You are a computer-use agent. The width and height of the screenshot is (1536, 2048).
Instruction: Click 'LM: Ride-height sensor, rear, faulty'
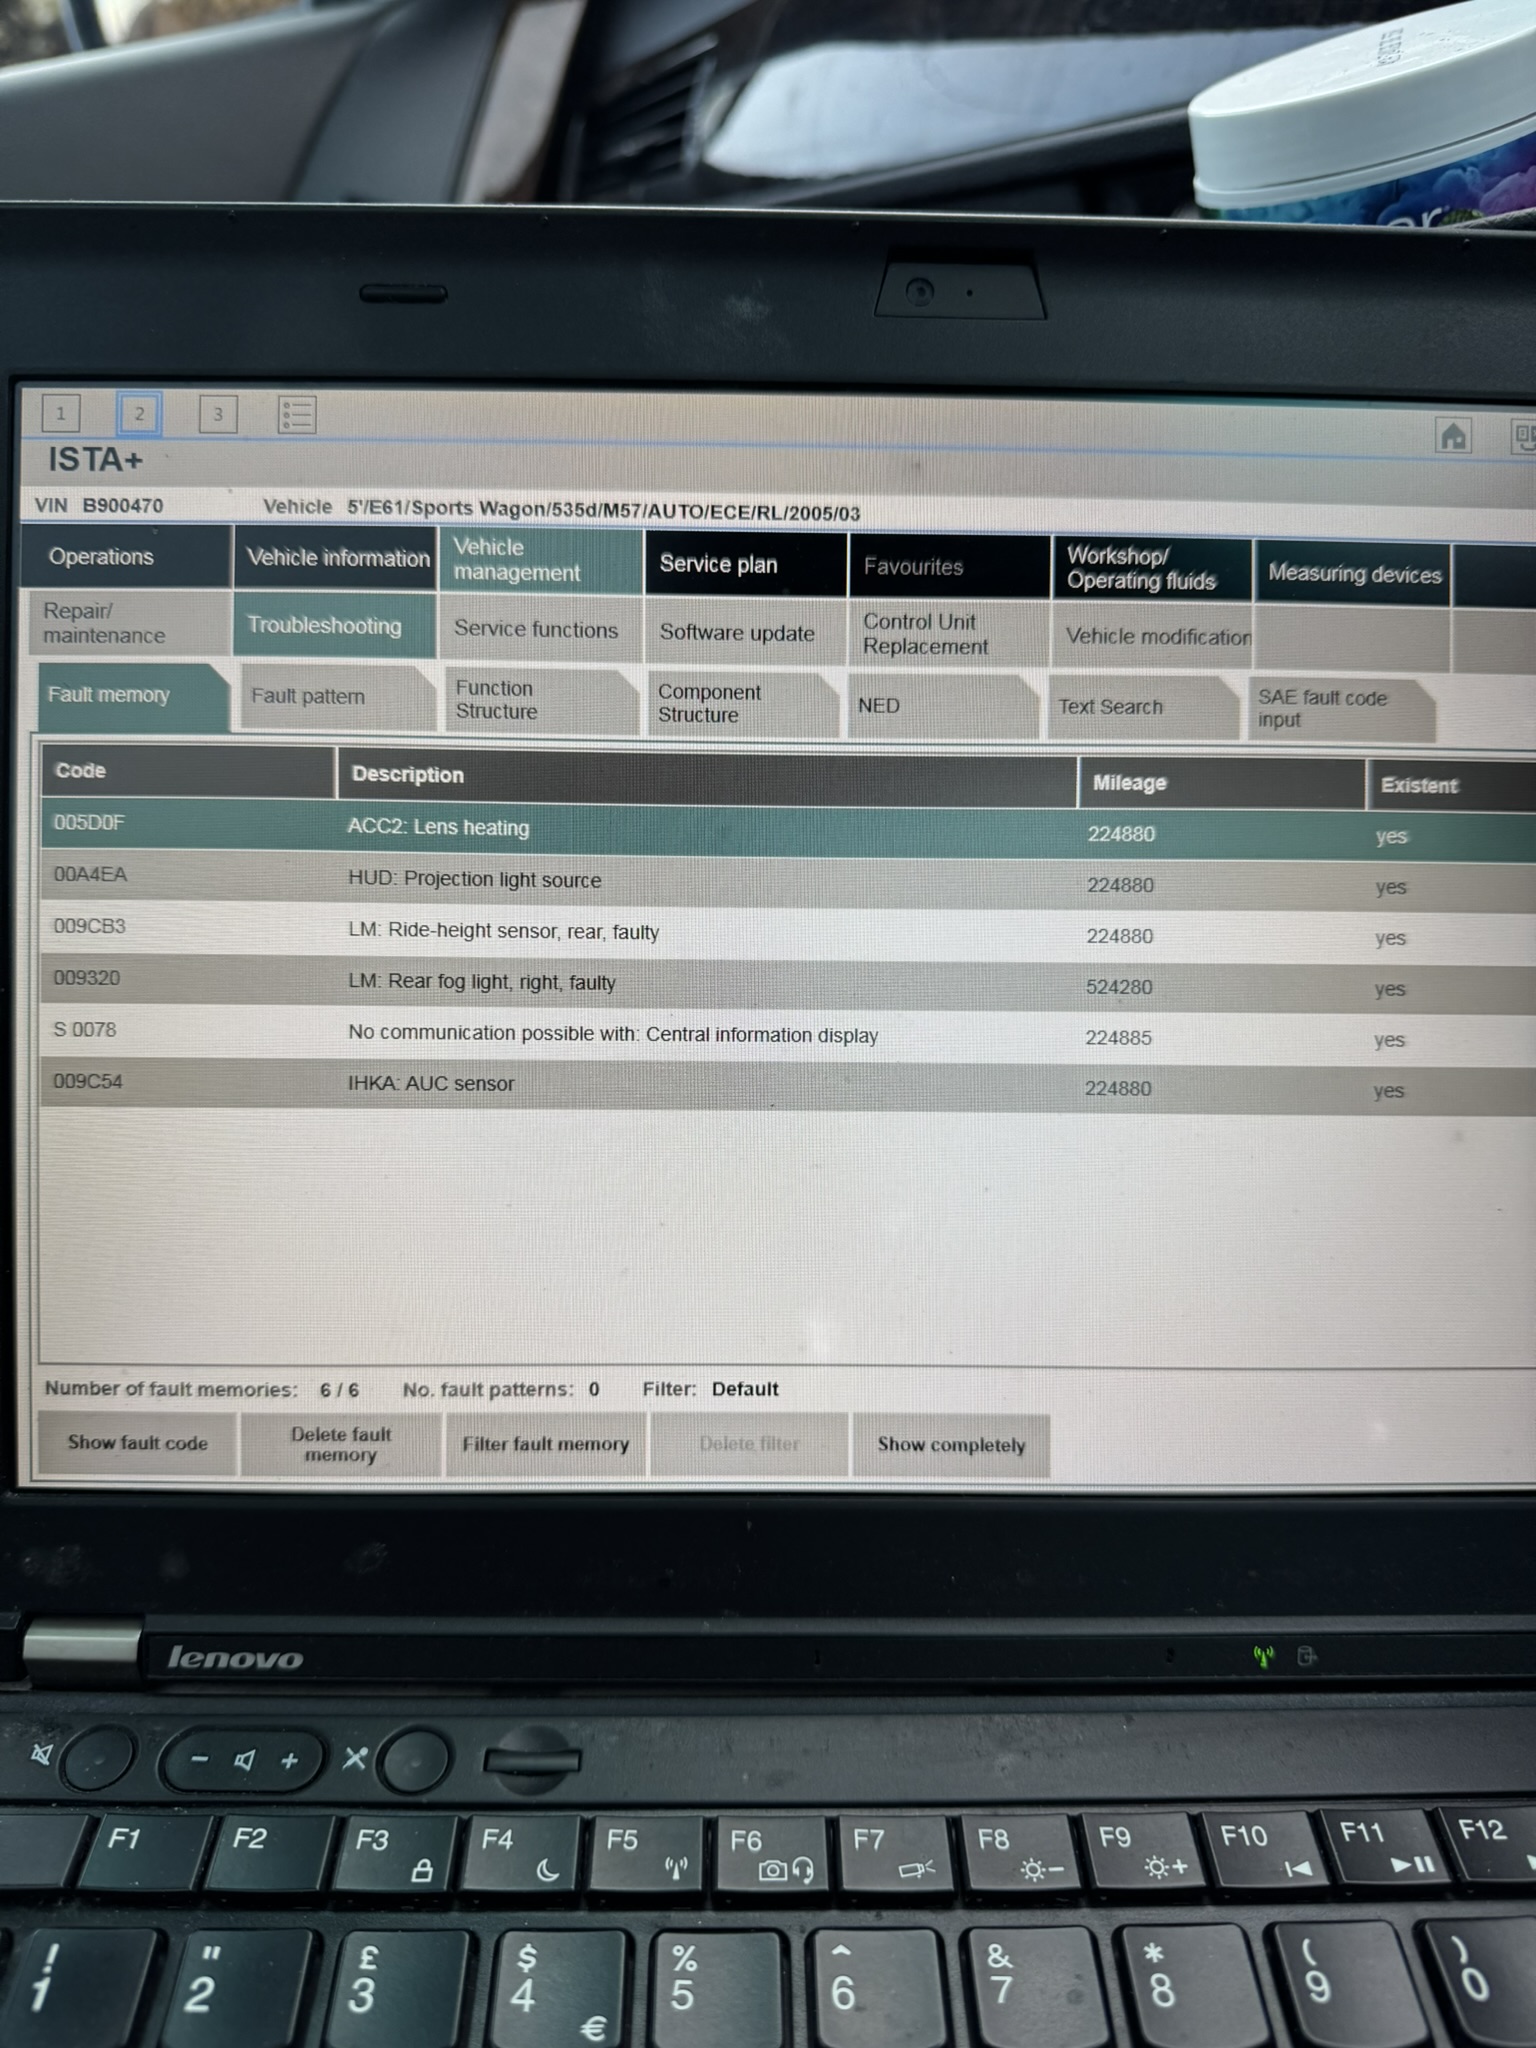click(504, 932)
